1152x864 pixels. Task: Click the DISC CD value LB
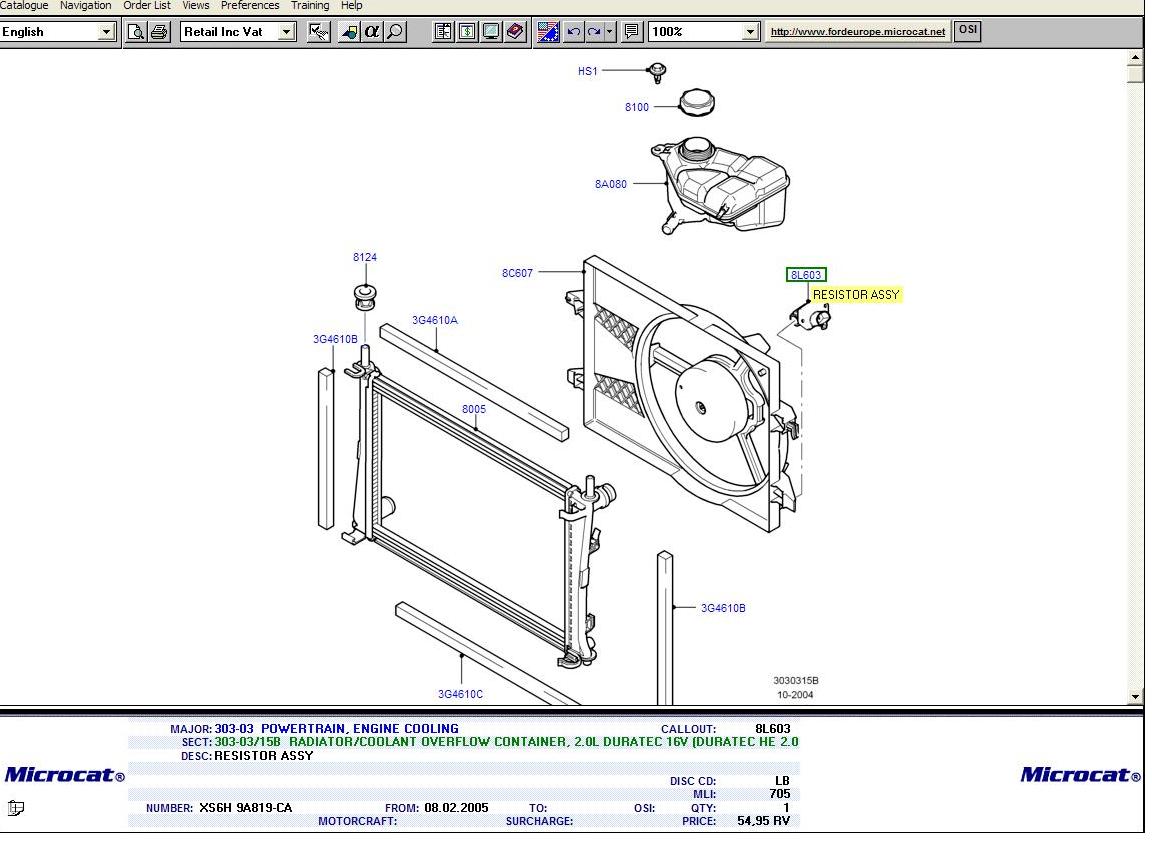(782, 781)
